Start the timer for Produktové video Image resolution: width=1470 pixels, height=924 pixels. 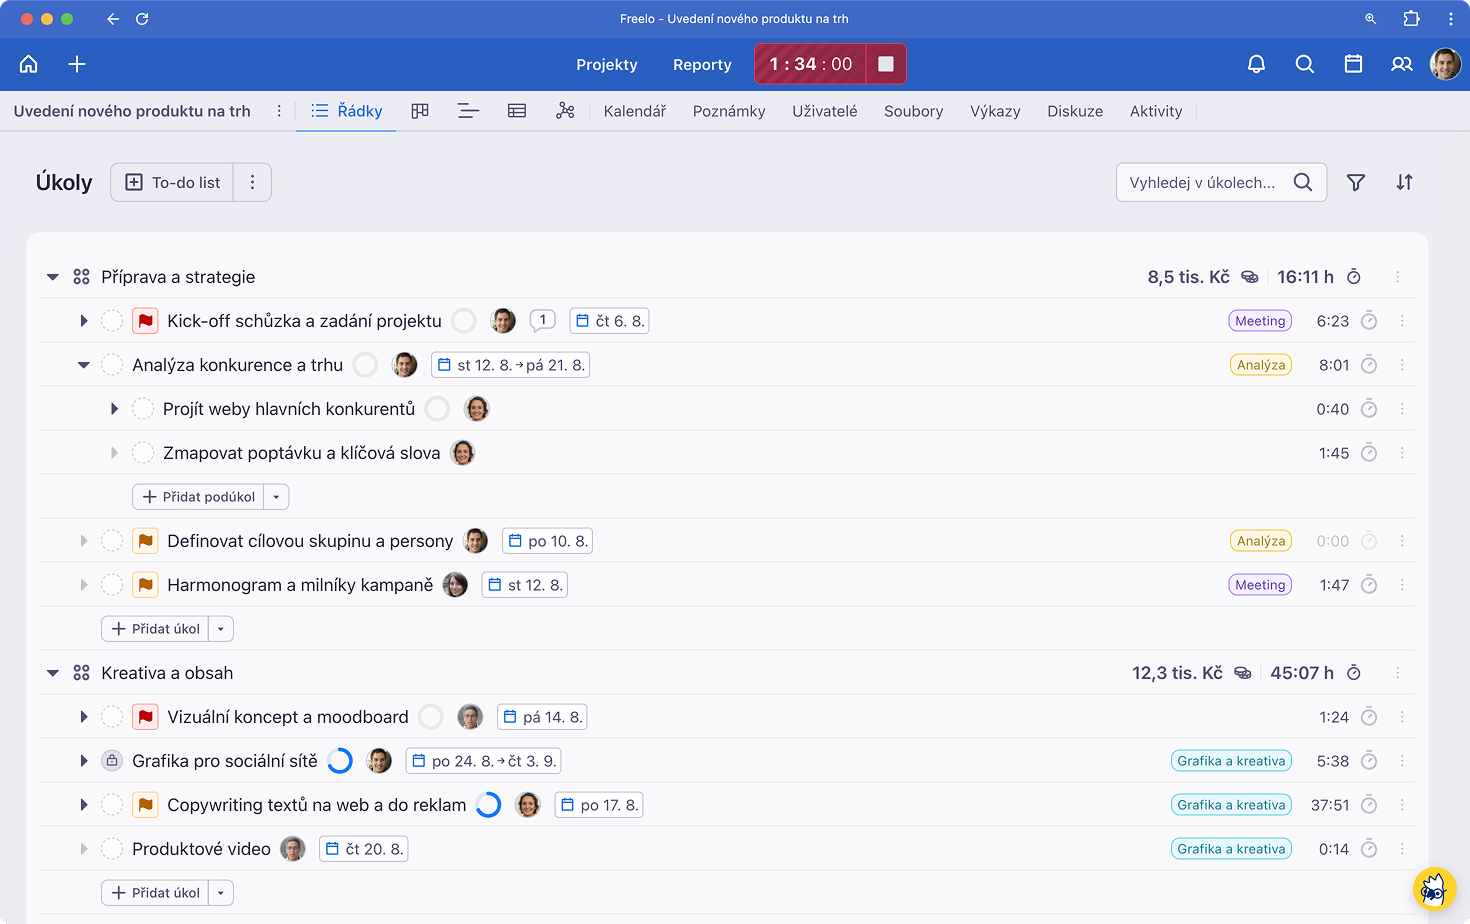coord(1369,849)
